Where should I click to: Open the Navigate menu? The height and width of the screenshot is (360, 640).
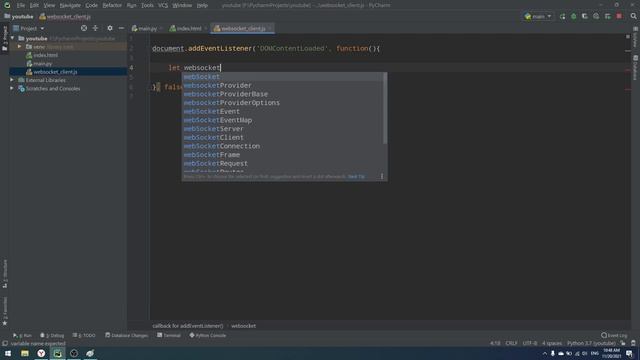pos(70,5)
